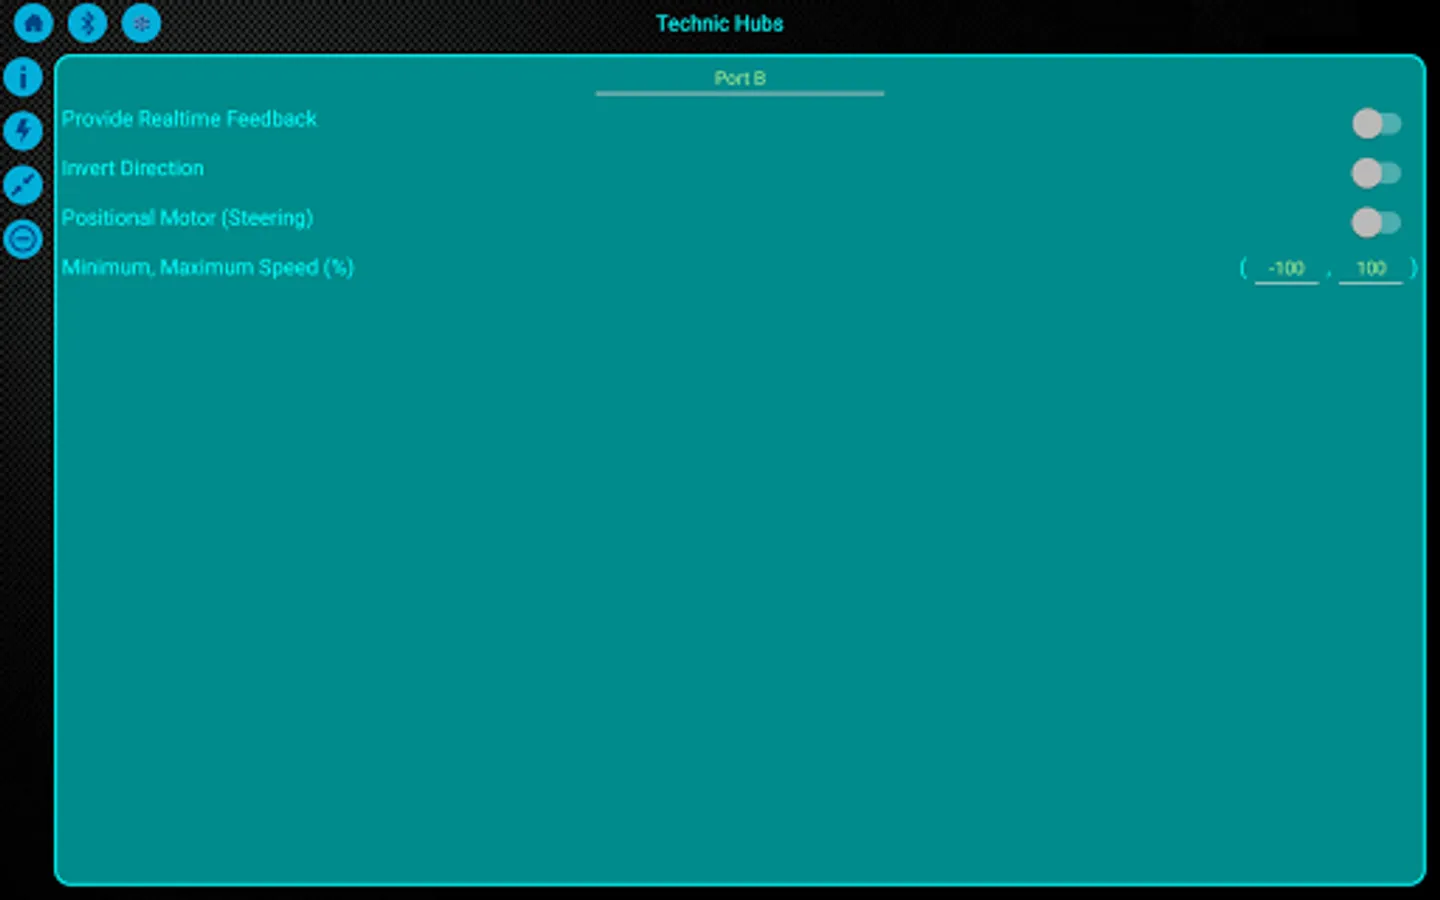Select the snowflake icon in the top bar
This screenshot has height=900, width=1440.
141,23
